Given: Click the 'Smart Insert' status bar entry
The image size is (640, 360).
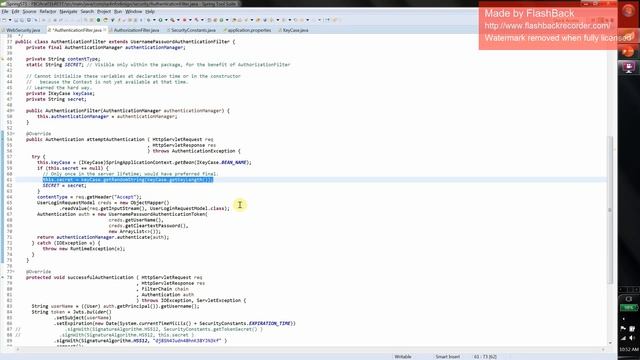Looking at the screenshot, I should pos(447,357).
